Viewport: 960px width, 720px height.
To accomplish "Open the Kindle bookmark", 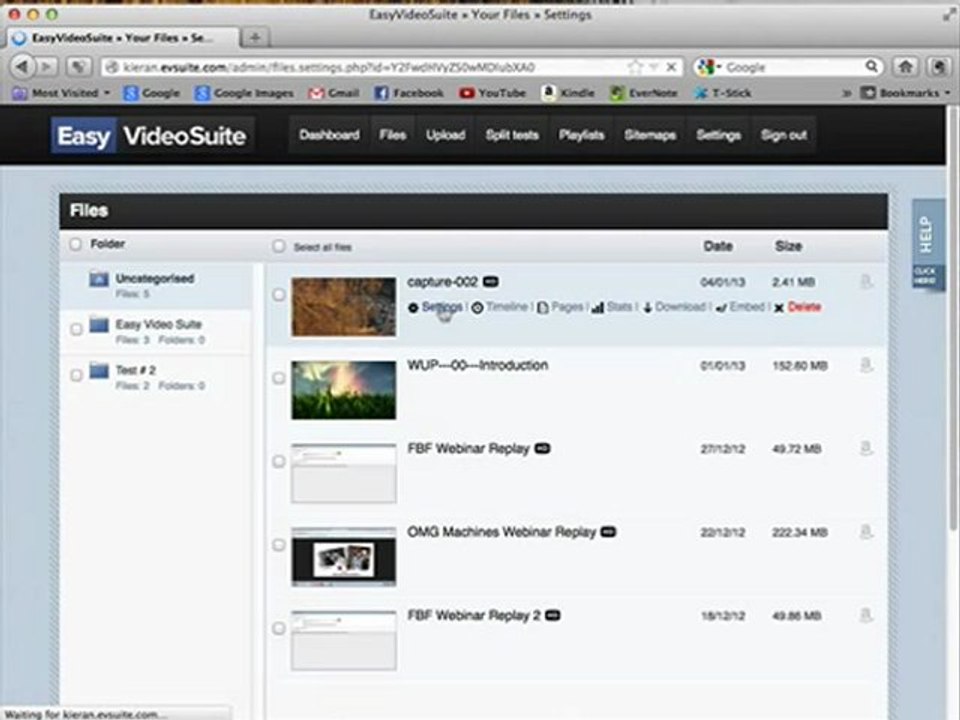I will pyautogui.click(x=568, y=93).
